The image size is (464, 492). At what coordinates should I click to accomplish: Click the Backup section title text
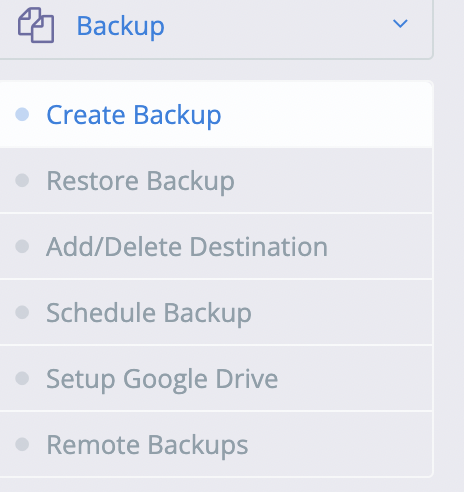point(120,26)
